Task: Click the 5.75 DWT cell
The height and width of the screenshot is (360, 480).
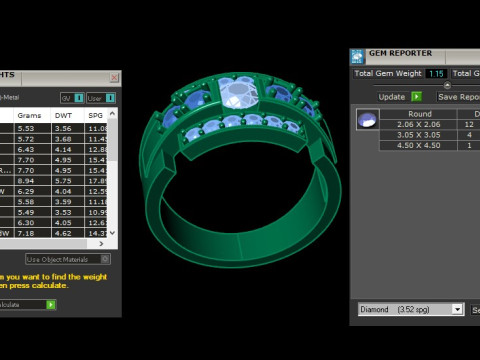Action: (68, 181)
